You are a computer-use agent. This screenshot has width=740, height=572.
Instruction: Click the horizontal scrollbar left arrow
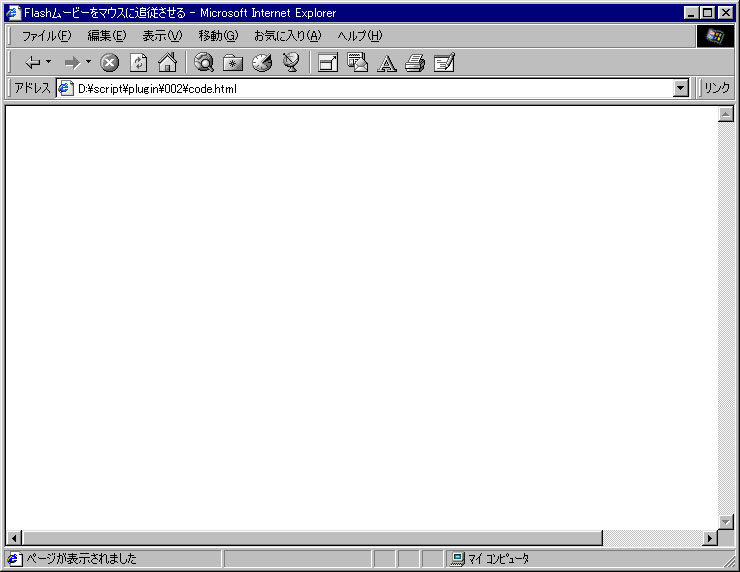point(14,538)
